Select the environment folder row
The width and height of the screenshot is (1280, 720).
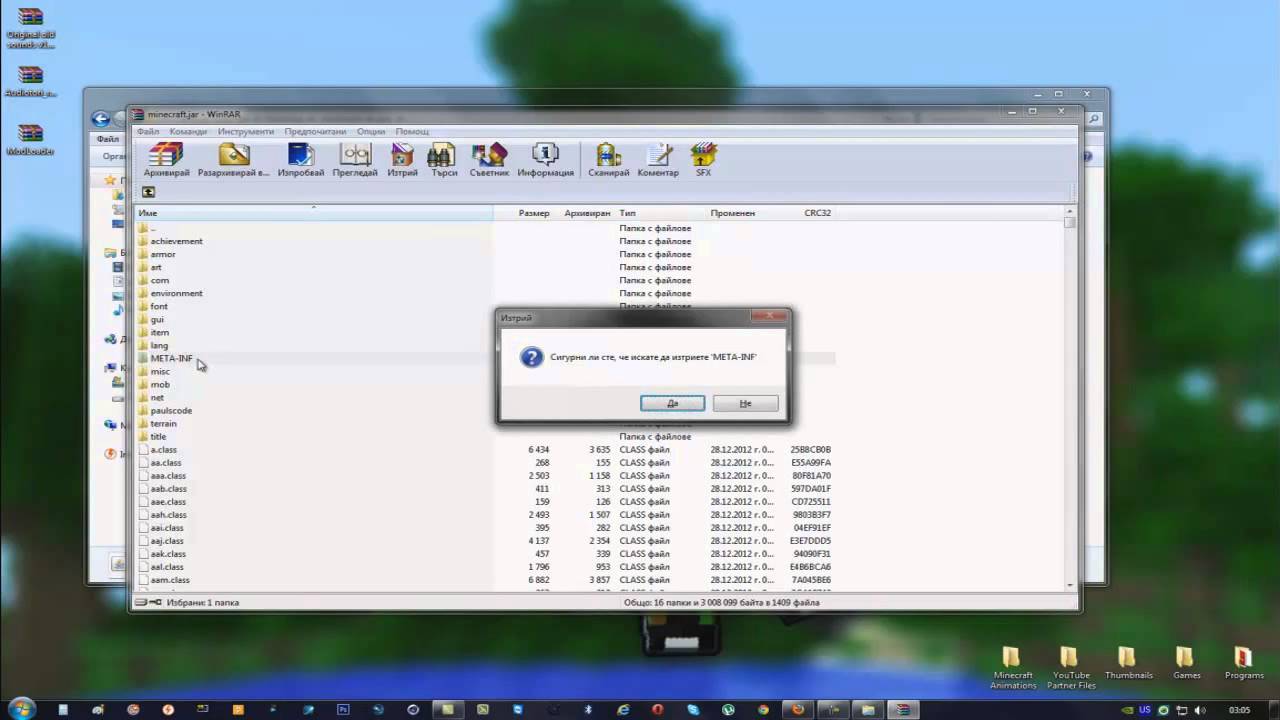[485, 293]
